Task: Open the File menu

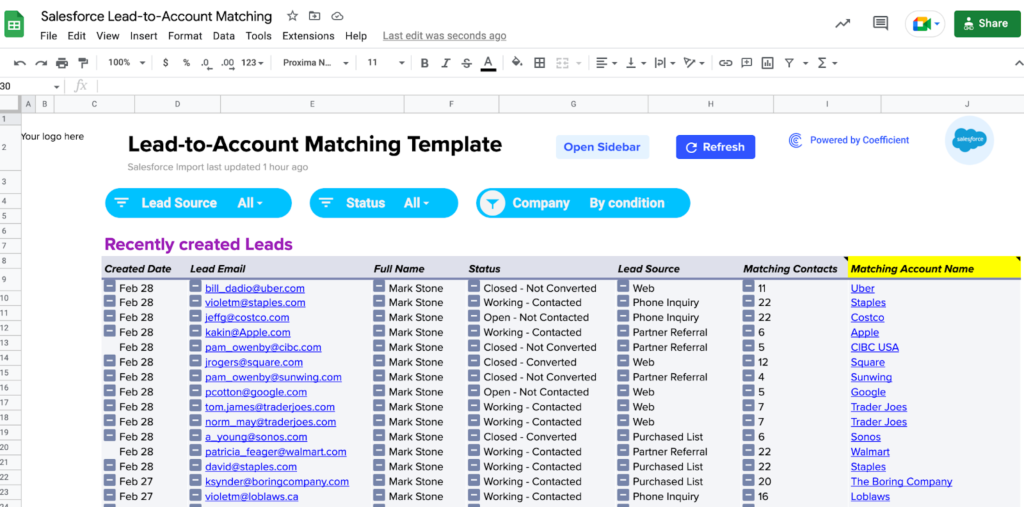Action: click(x=48, y=36)
